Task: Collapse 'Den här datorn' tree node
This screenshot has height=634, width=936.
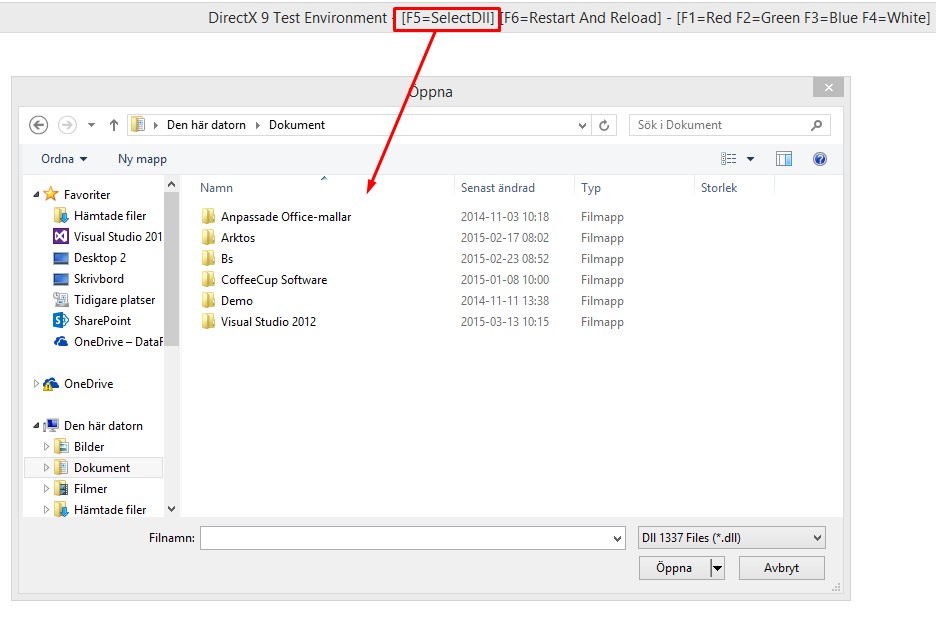Action: click(36, 425)
